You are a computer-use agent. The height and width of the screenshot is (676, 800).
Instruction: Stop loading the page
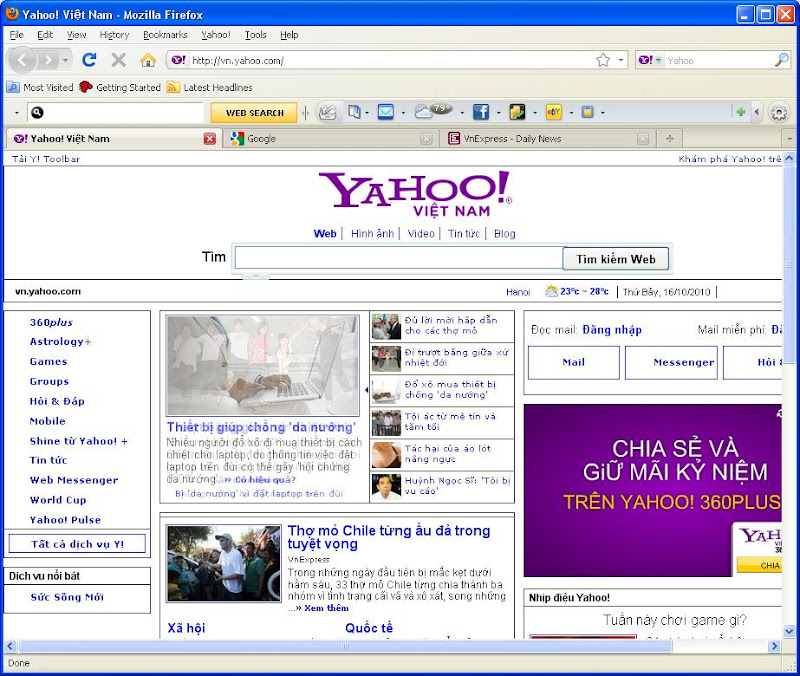coord(118,60)
